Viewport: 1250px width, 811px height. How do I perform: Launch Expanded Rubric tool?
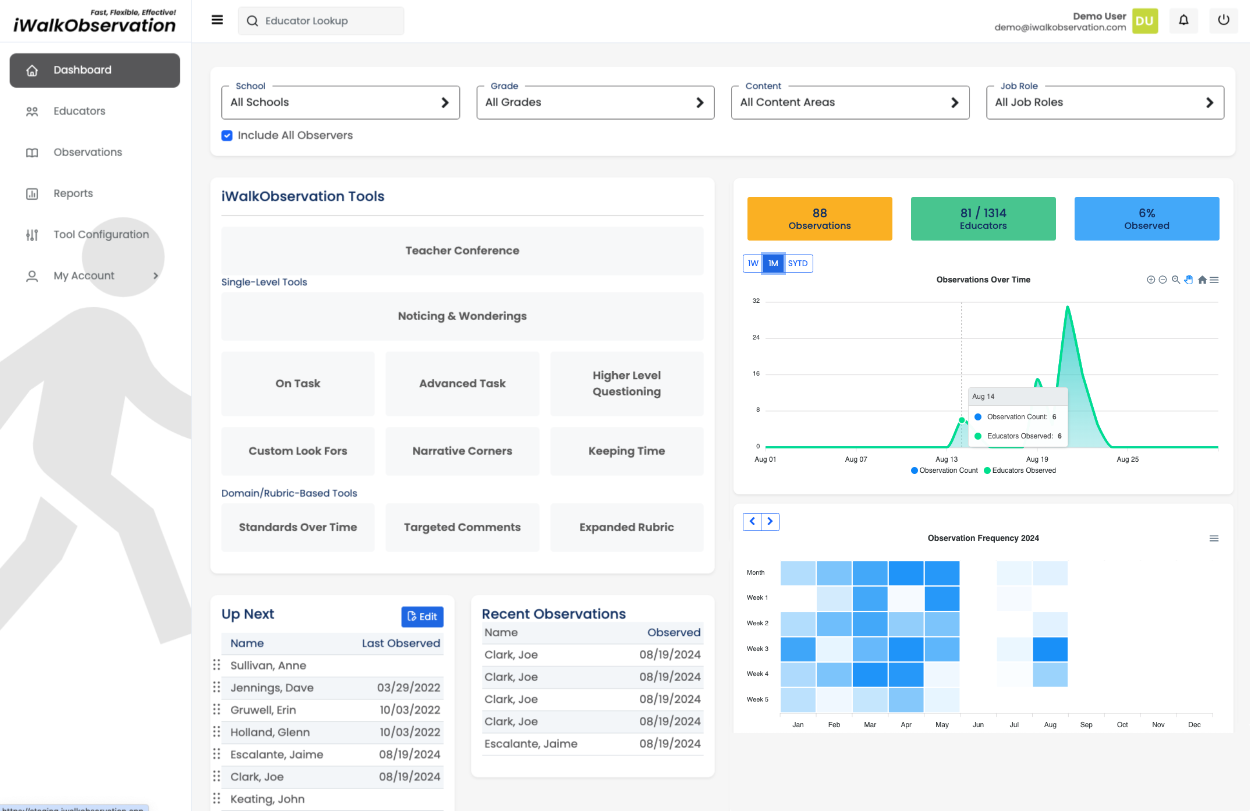tap(627, 527)
